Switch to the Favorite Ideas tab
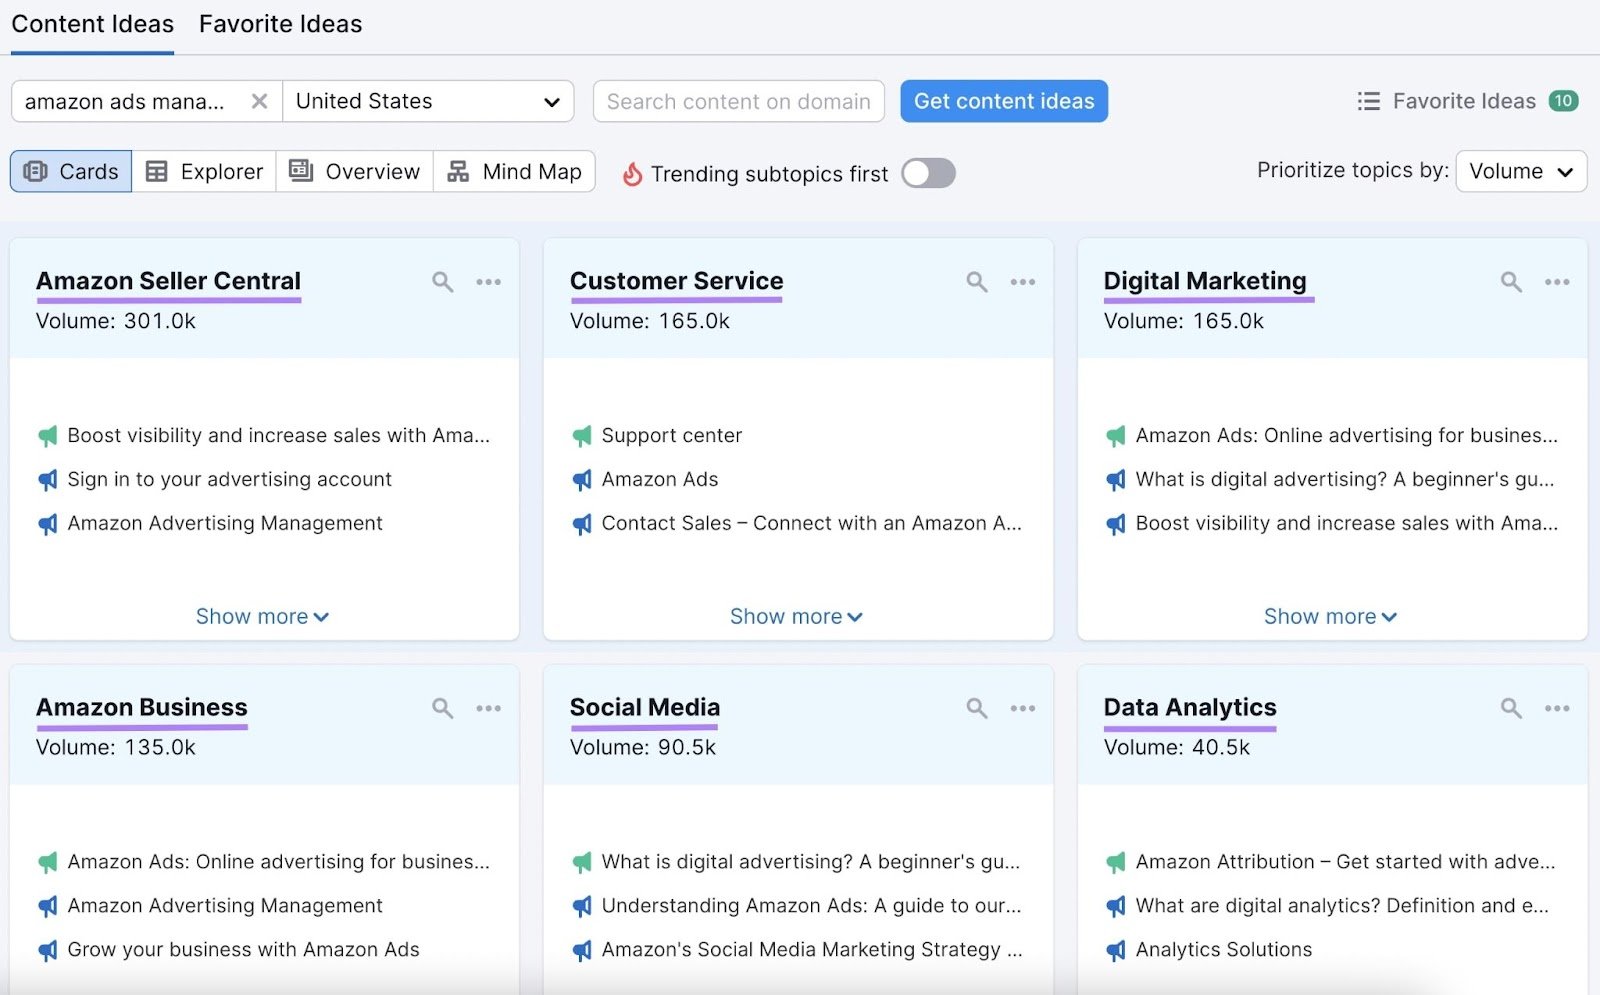Screen dimensions: 1600x995 click(x=280, y=24)
